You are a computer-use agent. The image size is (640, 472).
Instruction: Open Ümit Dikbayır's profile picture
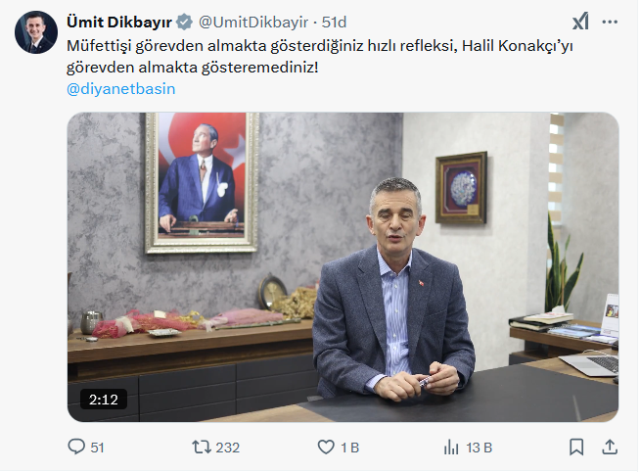pyautogui.click(x=36, y=32)
